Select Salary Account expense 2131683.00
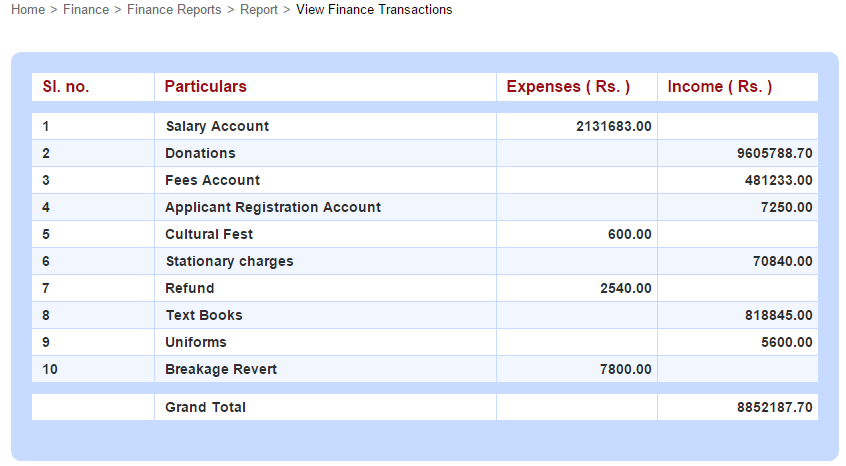 [x=613, y=126]
